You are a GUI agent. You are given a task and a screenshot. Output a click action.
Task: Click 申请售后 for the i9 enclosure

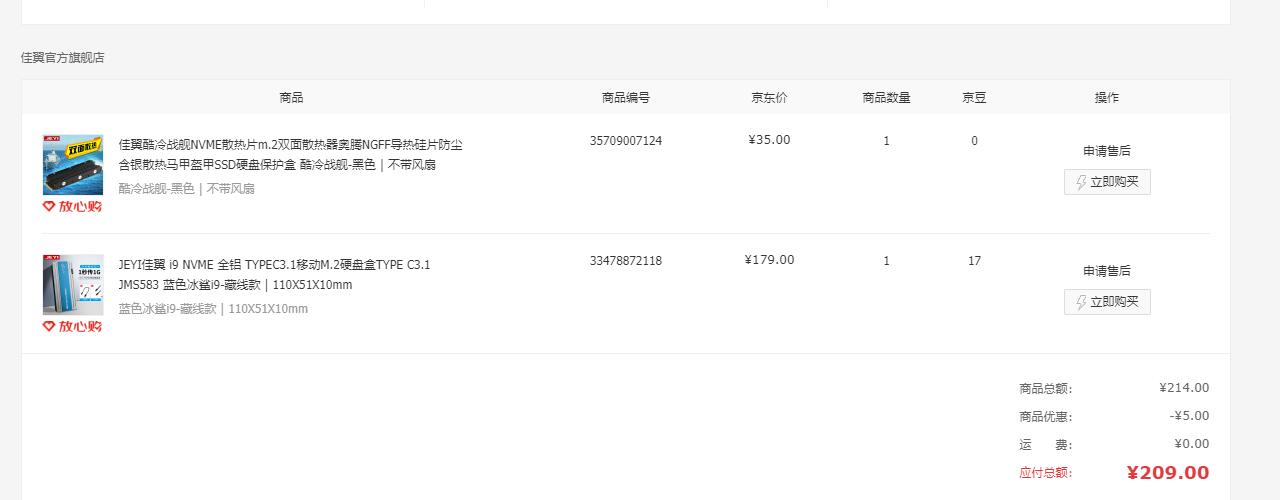(x=1107, y=271)
